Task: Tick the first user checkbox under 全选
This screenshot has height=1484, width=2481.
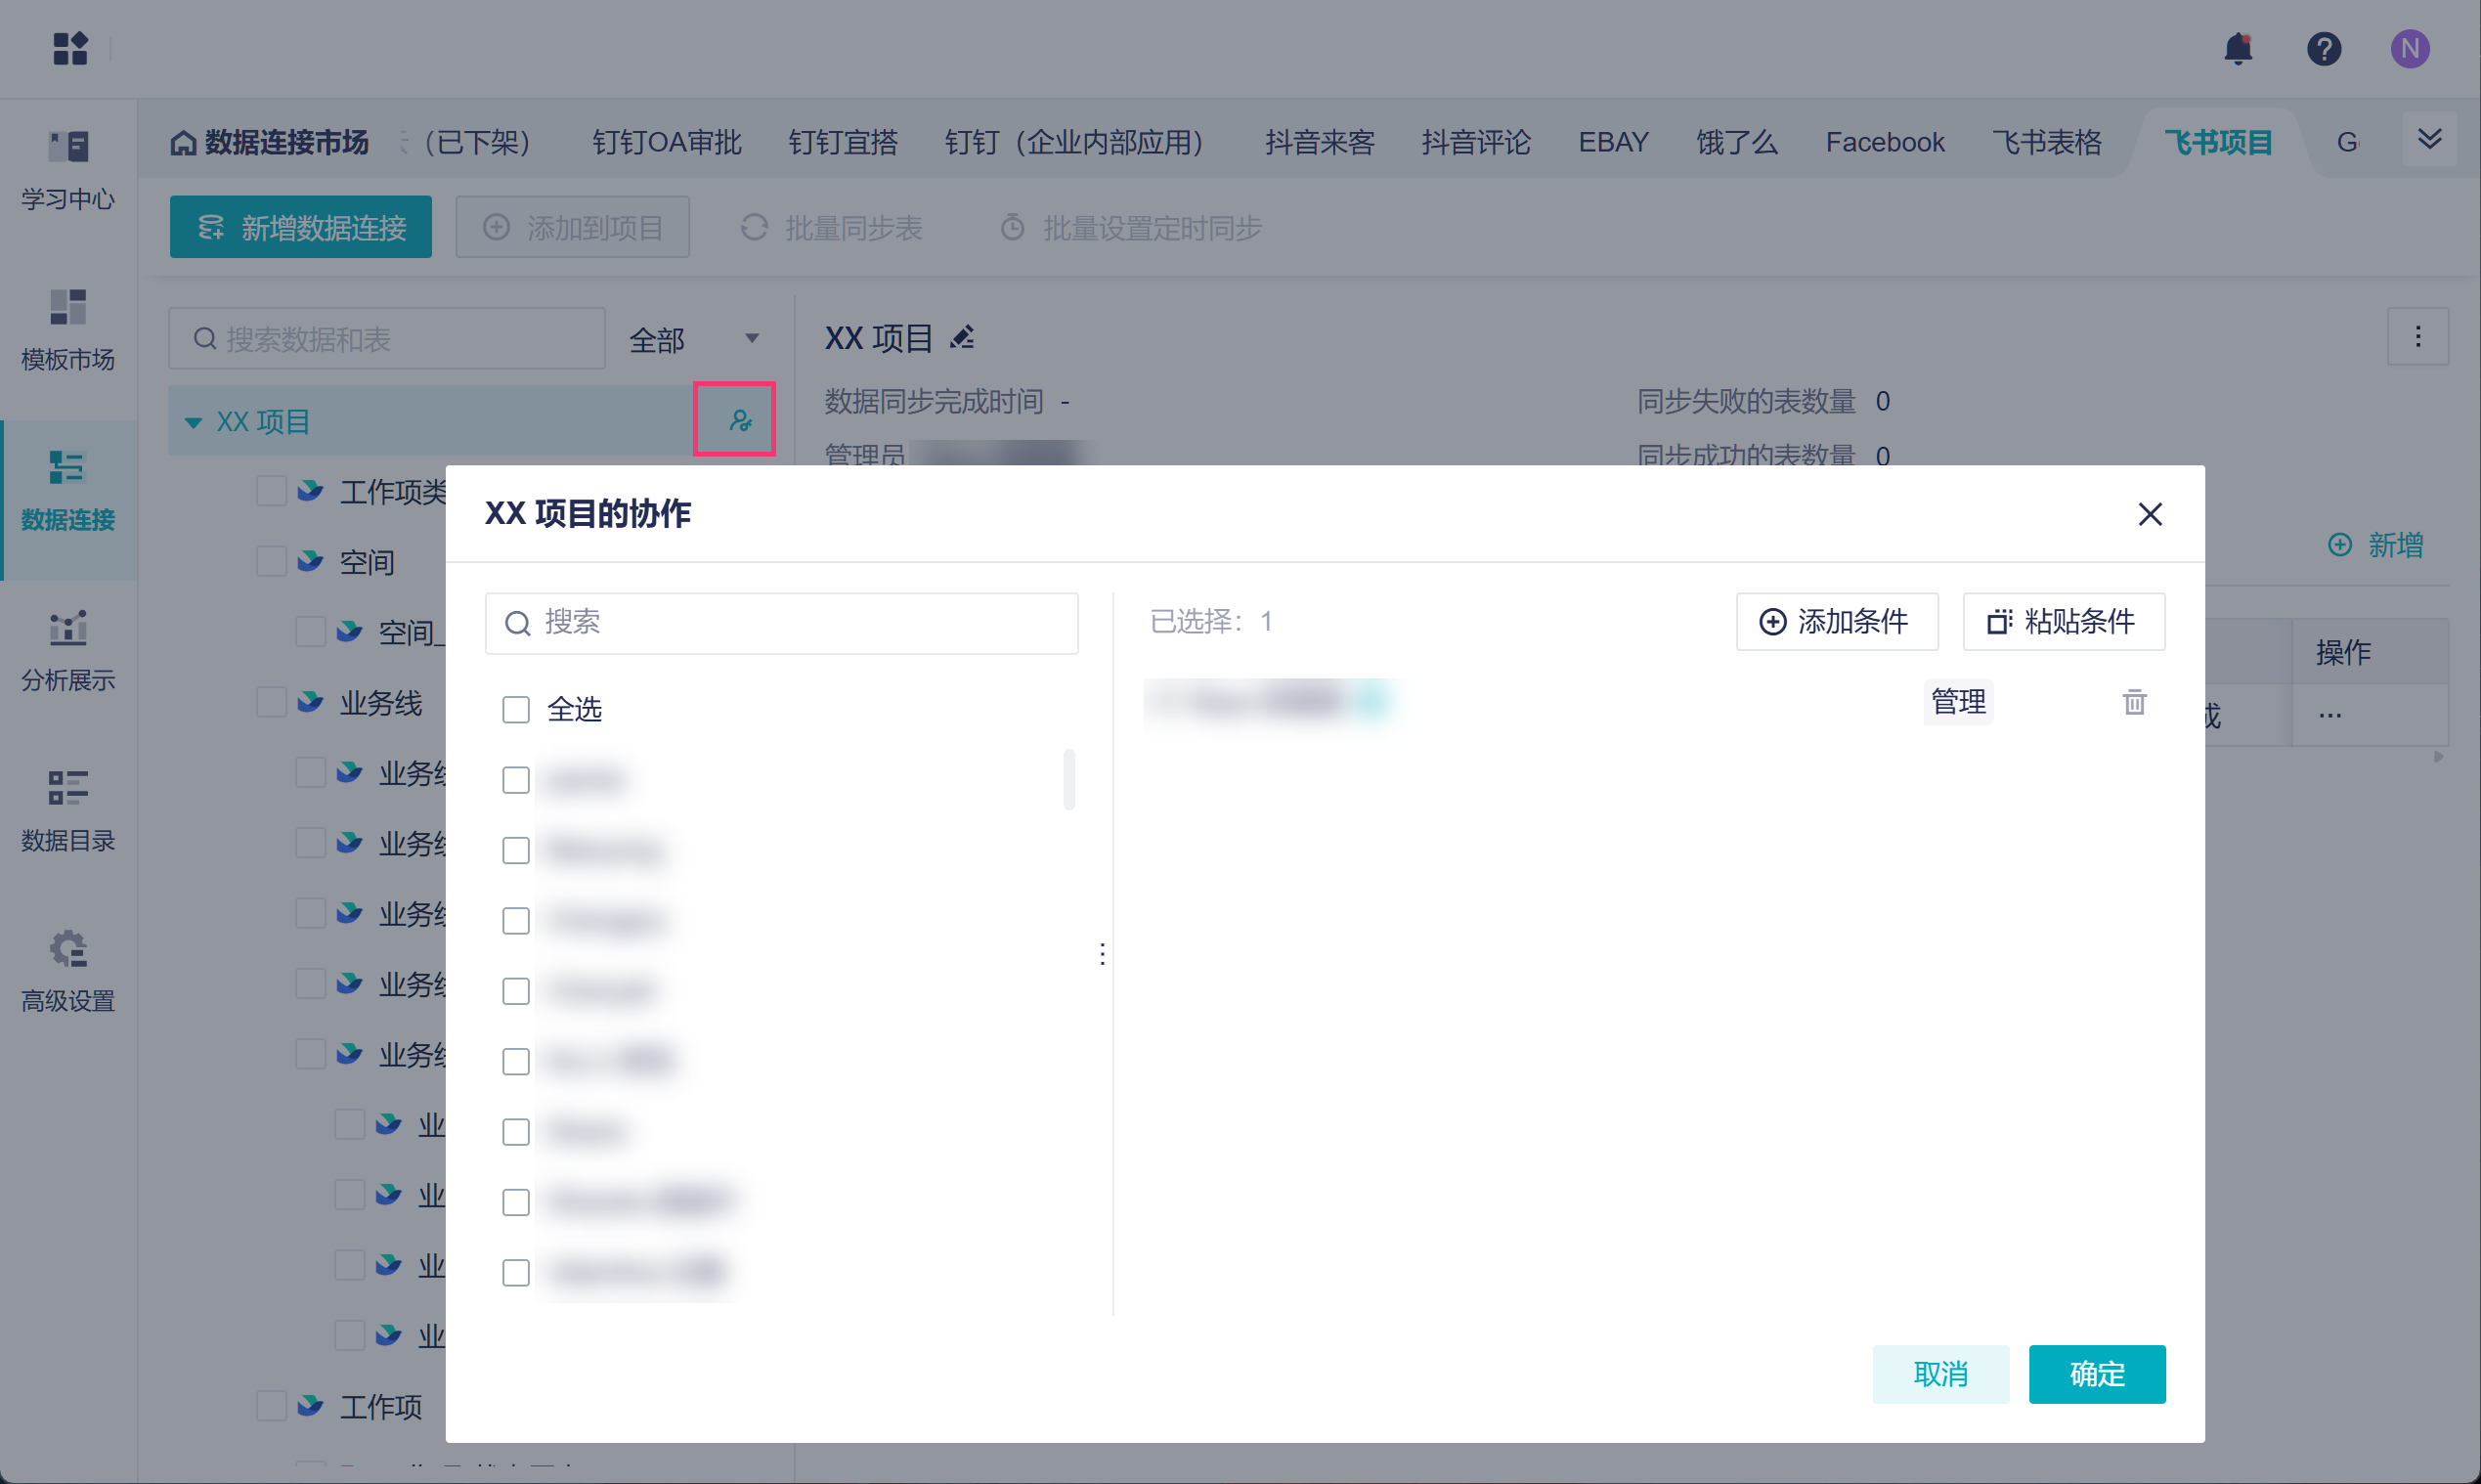Action: click(x=516, y=780)
